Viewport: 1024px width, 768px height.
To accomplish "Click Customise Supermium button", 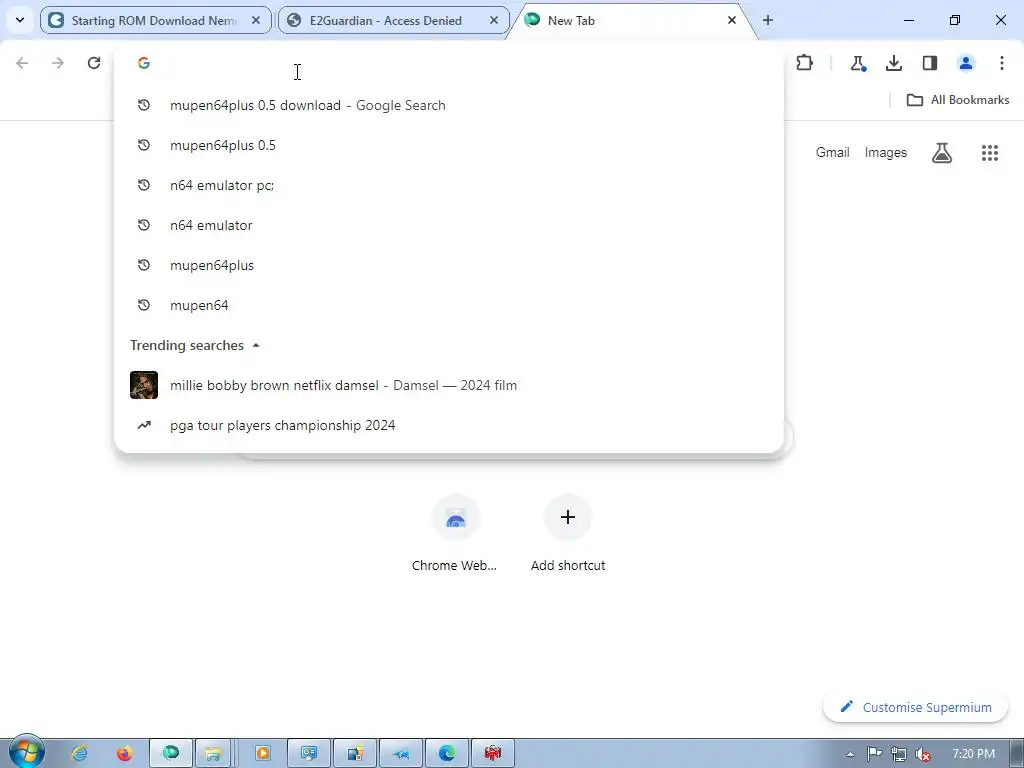I will click(x=916, y=707).
